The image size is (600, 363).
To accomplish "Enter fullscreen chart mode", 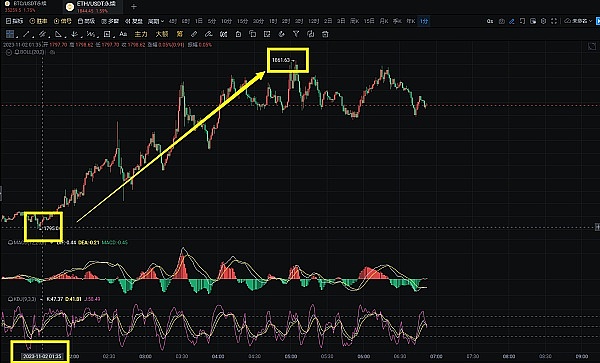I will [554, 21].
